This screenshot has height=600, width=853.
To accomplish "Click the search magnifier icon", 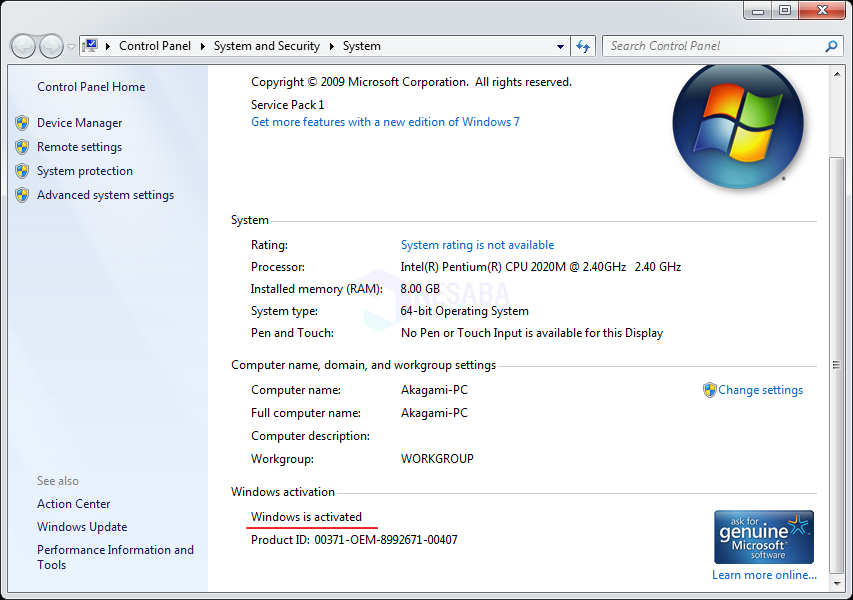I will 831,46.
